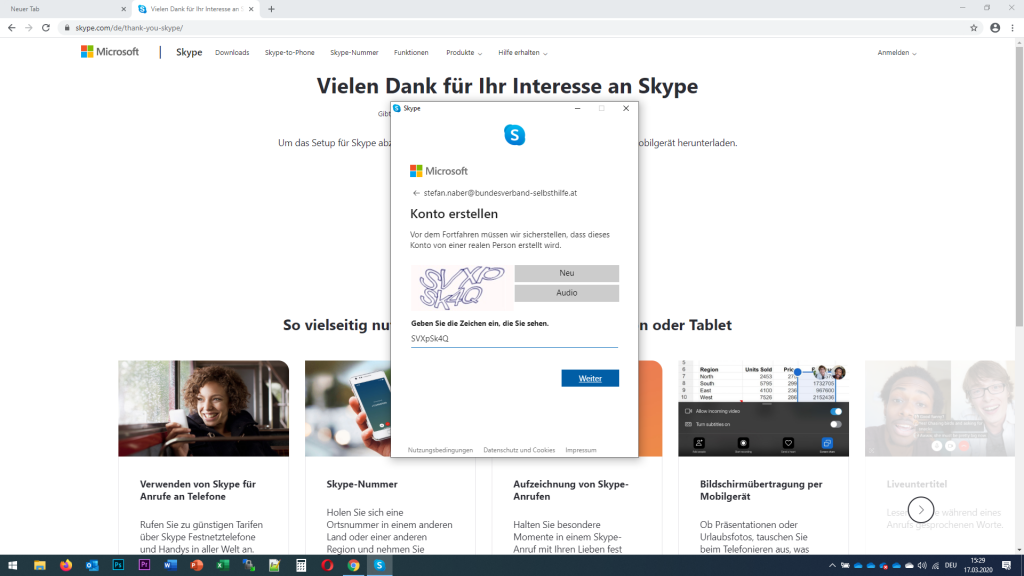Expand the Anmelden dropdown
Image resolution: width=1024 pixels, height=576 pixels.
[x=897, y=52]
